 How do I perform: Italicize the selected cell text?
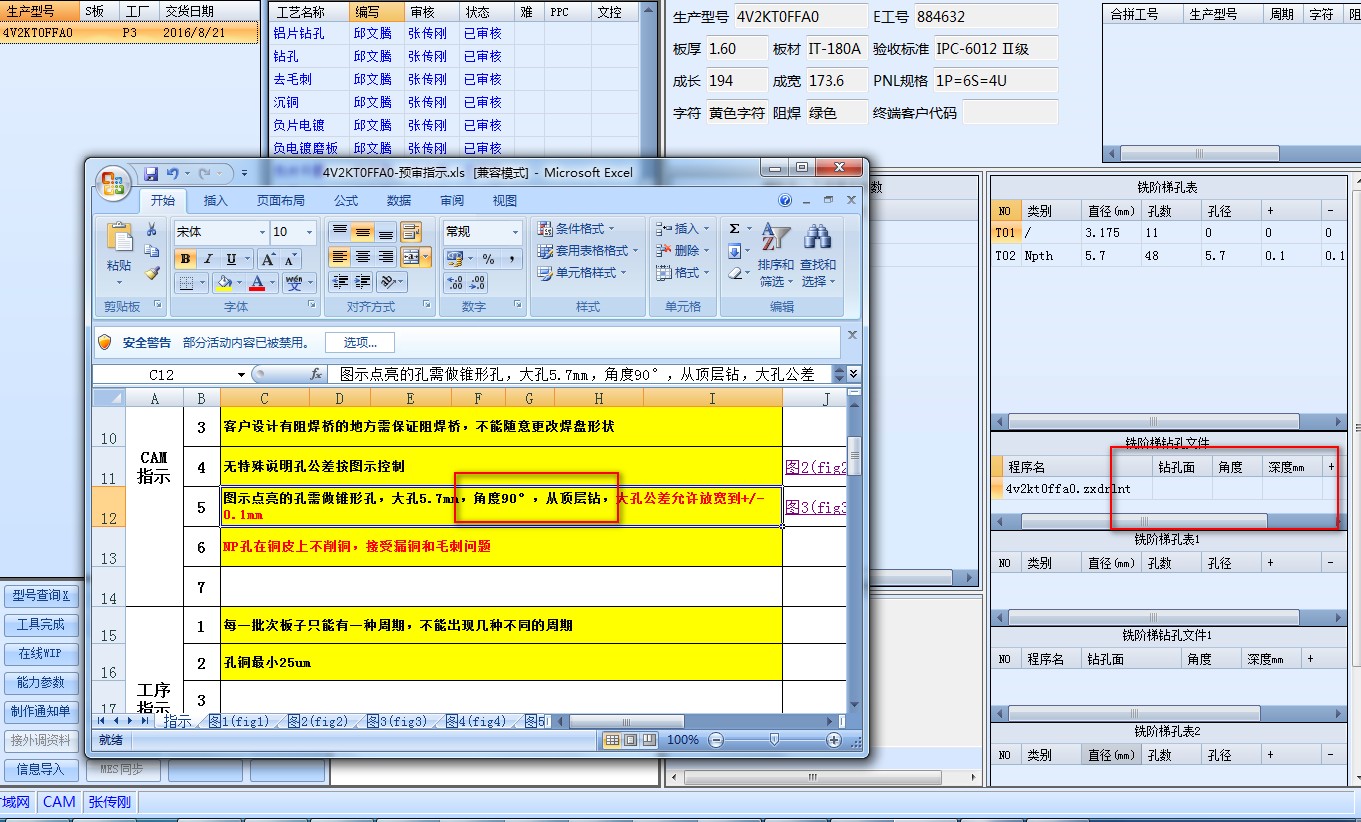208,259
